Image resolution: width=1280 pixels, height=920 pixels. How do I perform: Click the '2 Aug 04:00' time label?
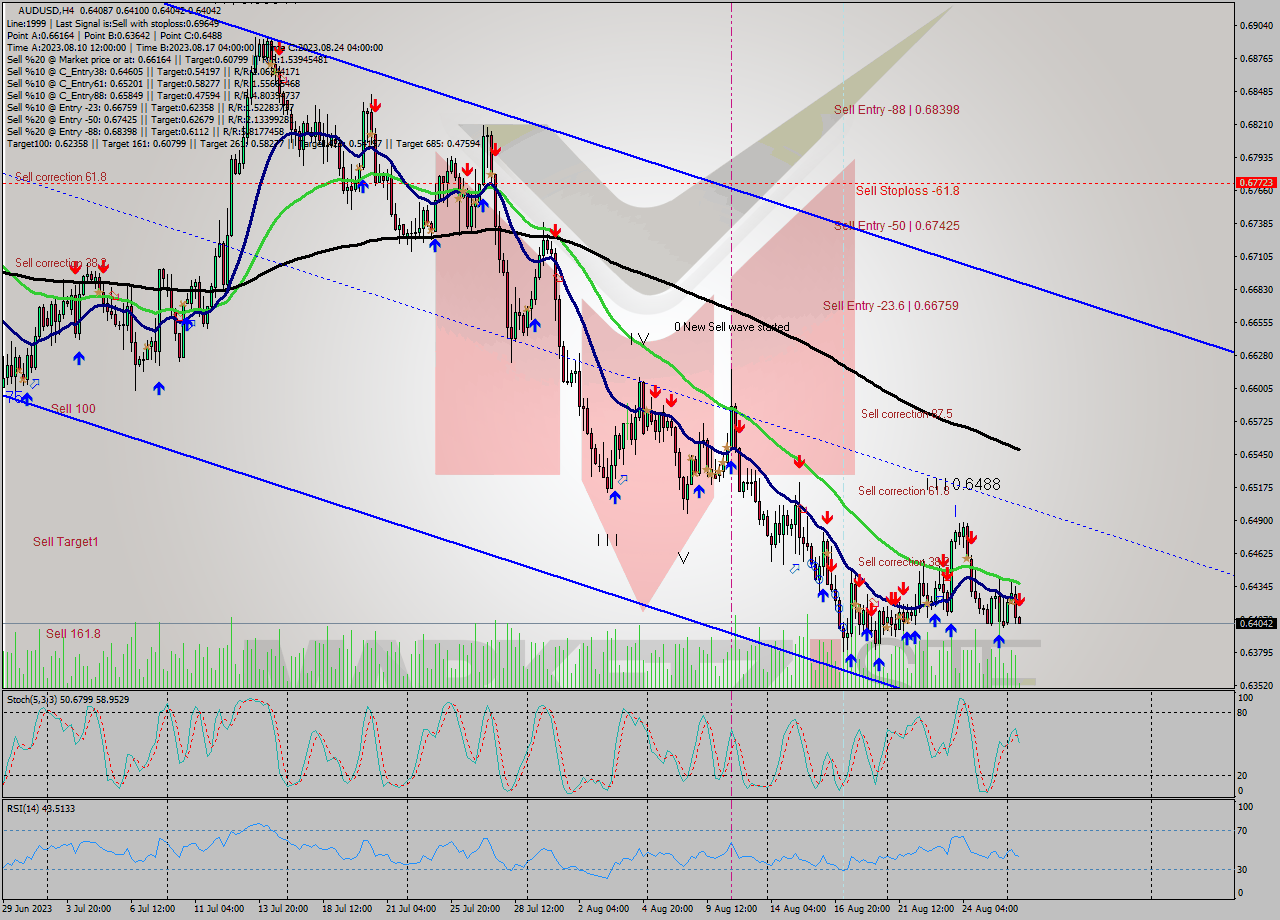pos(603,909)
